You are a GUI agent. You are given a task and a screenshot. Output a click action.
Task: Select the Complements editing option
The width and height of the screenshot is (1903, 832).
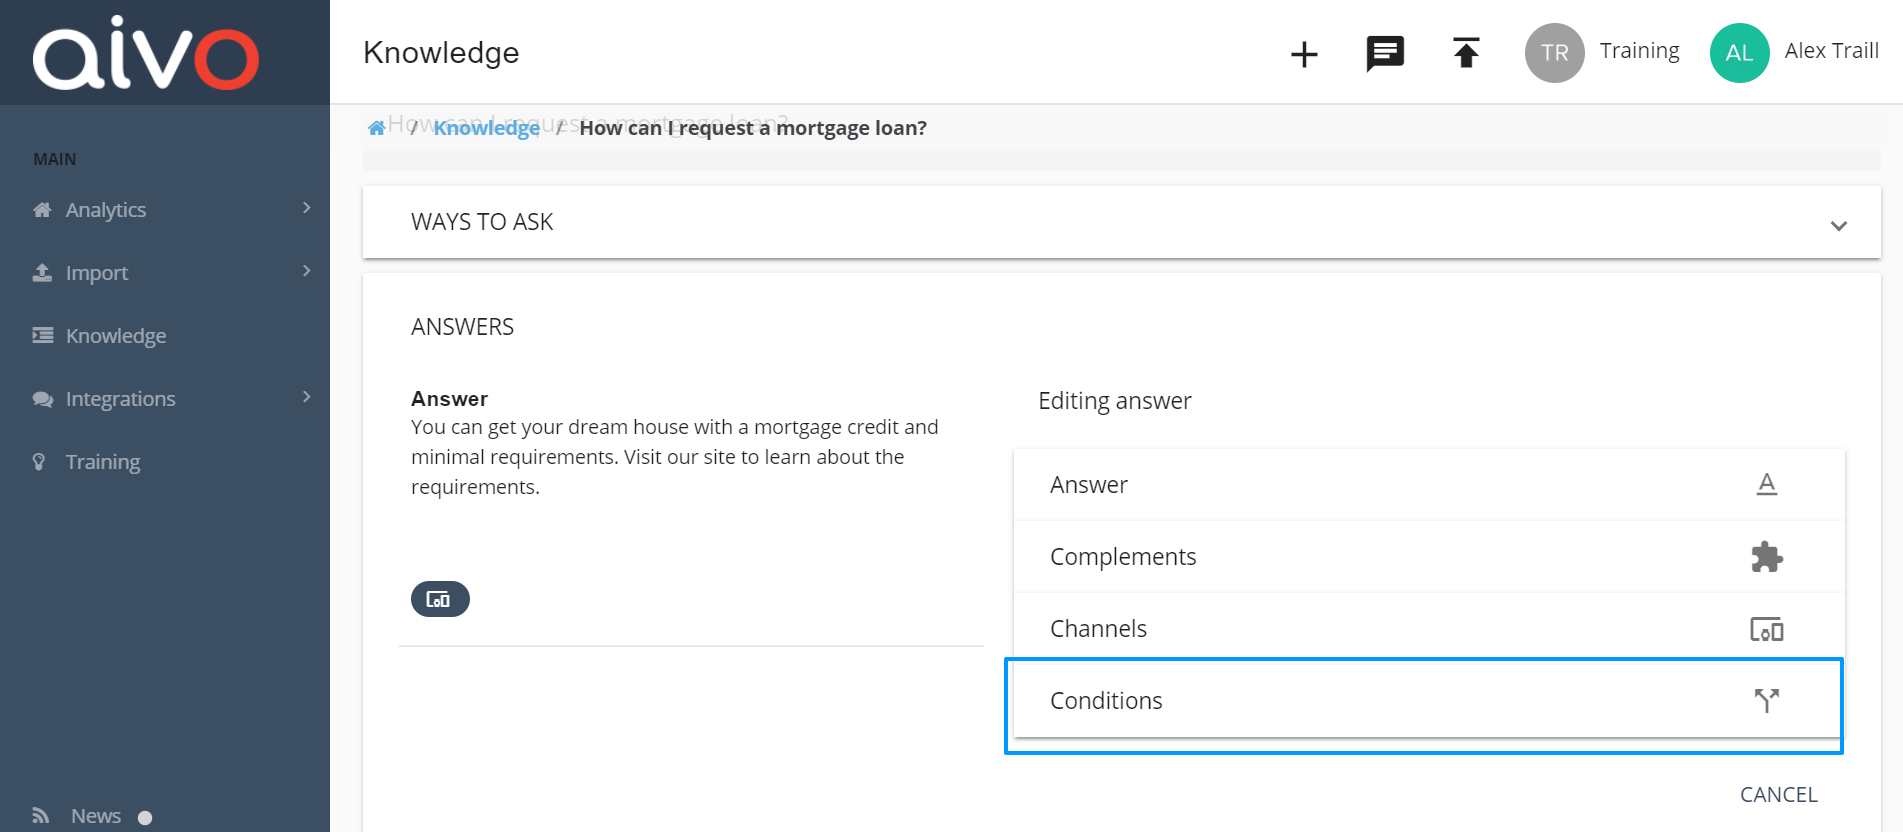point(1429,557)
